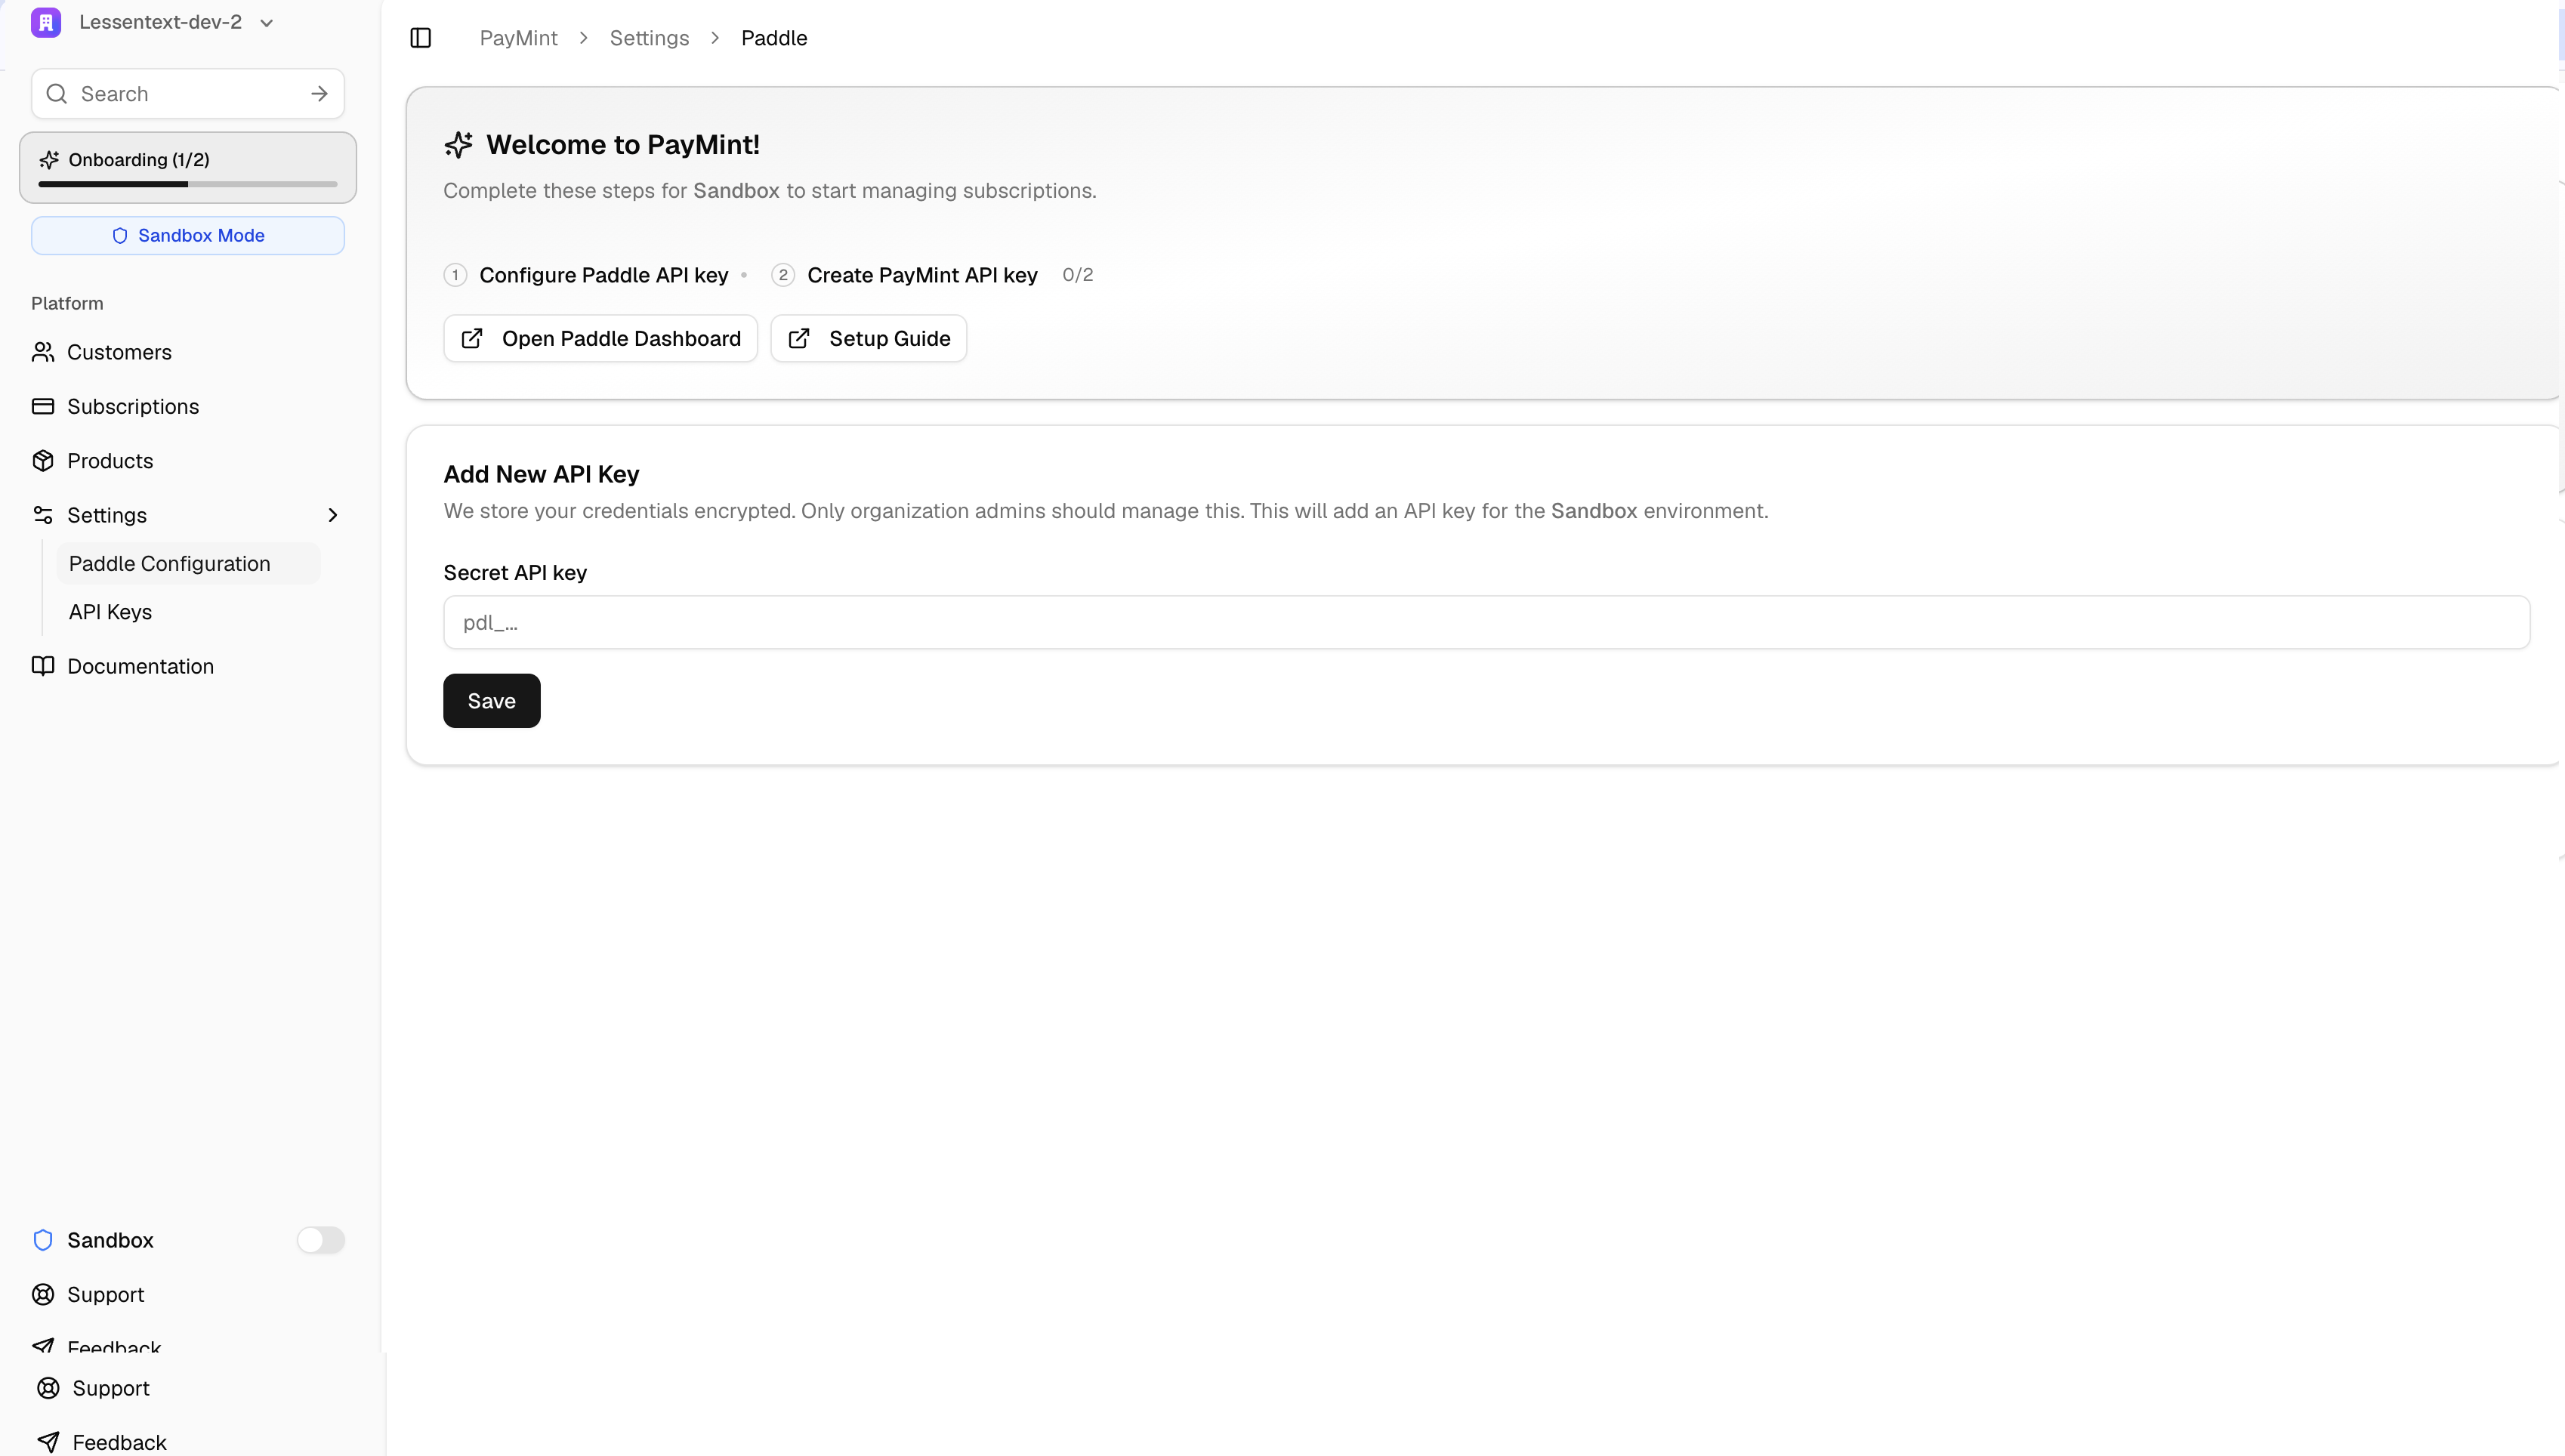Image resolution: width=2565 pixels, height=1456 pixels.
Task: Click the Customers sidebar icon
Action: click(x=44, y=352)
